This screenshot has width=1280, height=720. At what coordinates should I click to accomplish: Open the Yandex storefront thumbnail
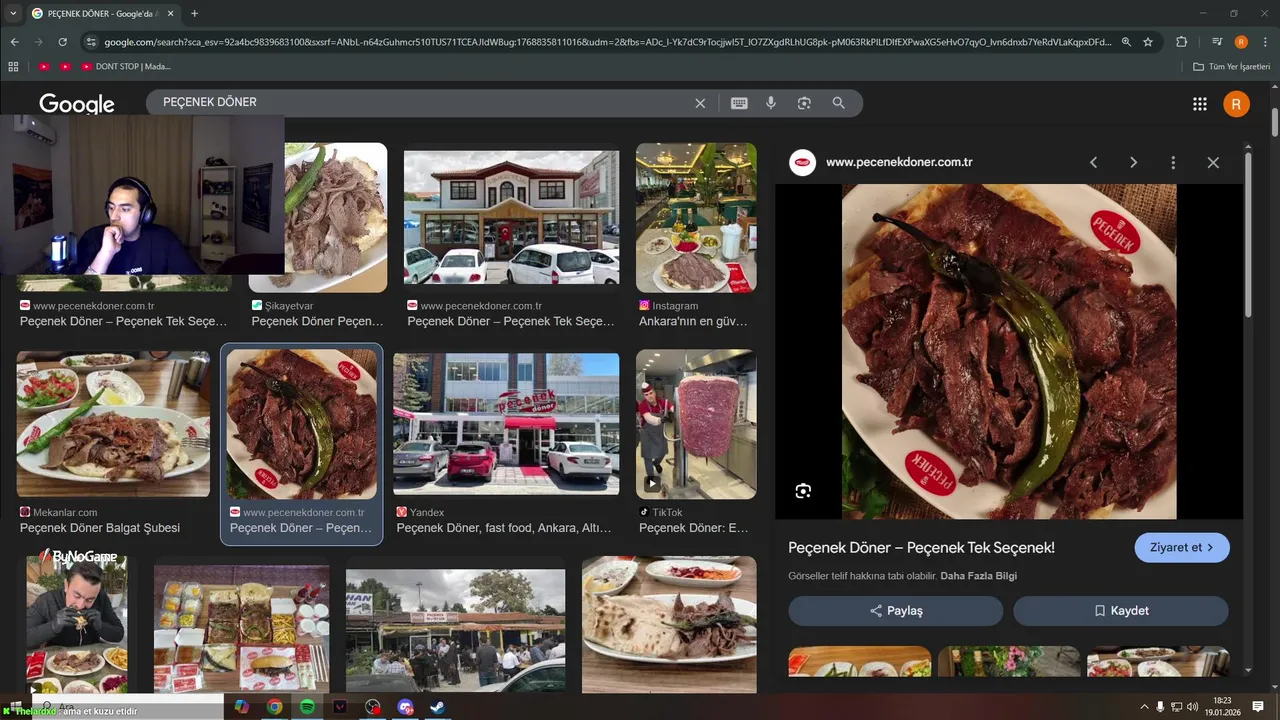pyautogui.click(x=506, y=424)
